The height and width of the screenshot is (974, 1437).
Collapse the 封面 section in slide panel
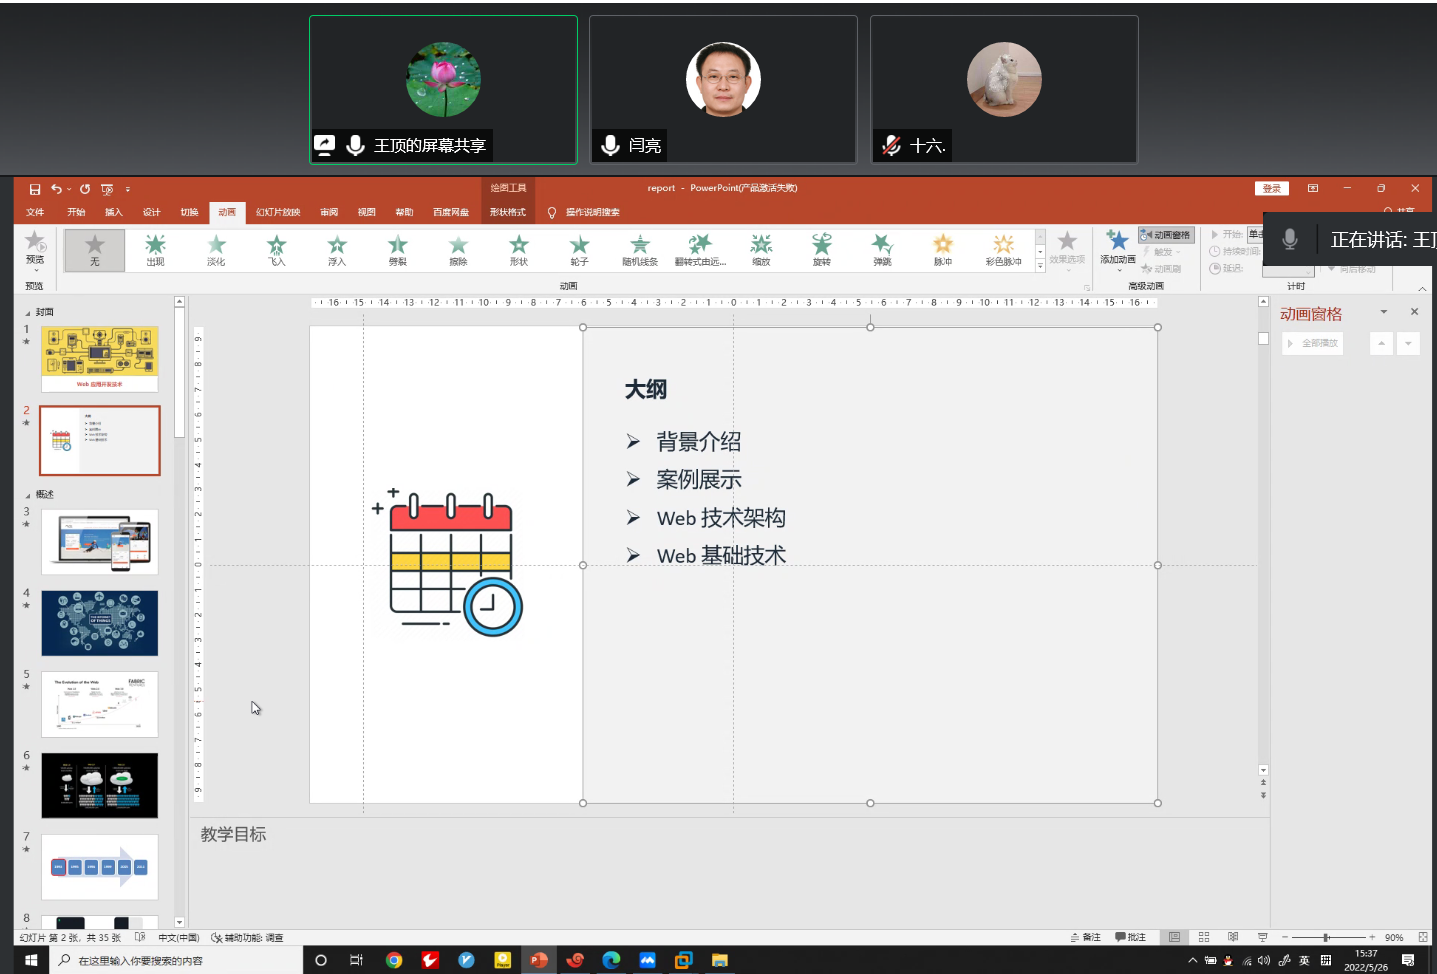(x=28, y=313)
